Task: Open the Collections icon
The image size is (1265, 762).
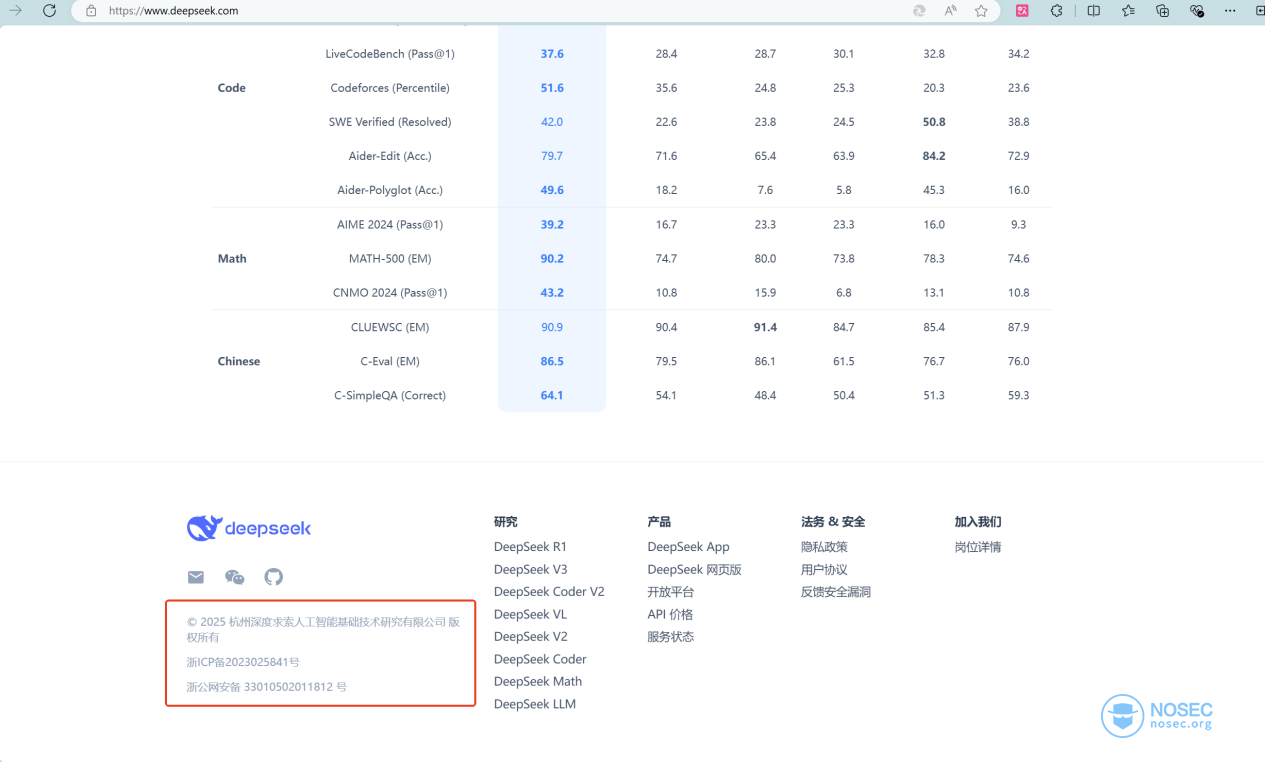Action: [1162, 11]
